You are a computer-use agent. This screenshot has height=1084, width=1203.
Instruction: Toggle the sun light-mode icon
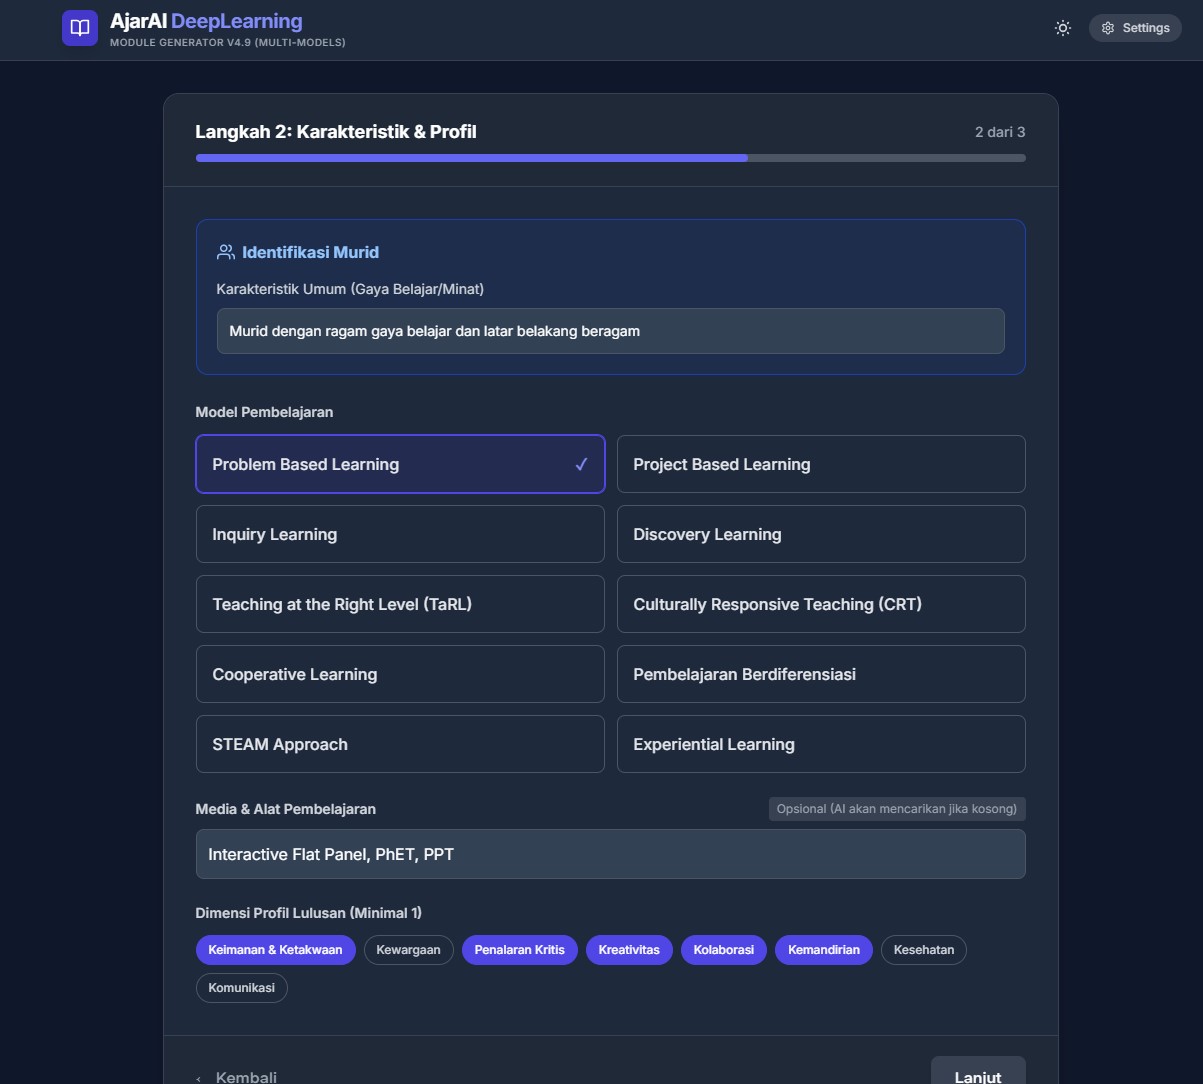[1063, 28]
